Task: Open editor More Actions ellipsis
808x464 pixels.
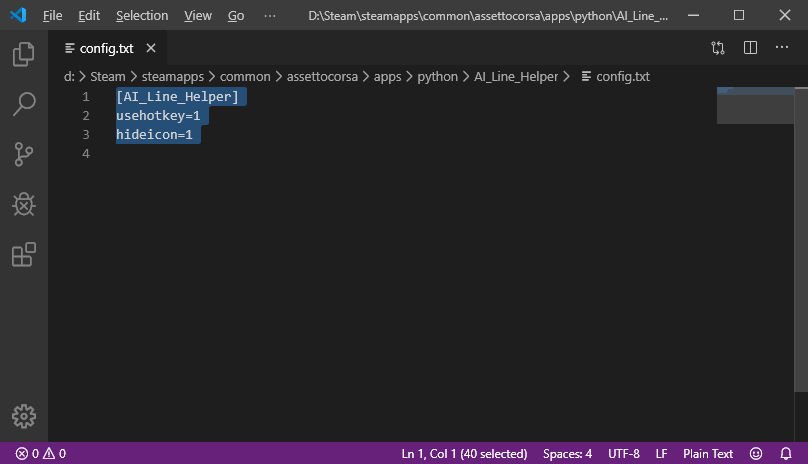Action: [782, 47]
